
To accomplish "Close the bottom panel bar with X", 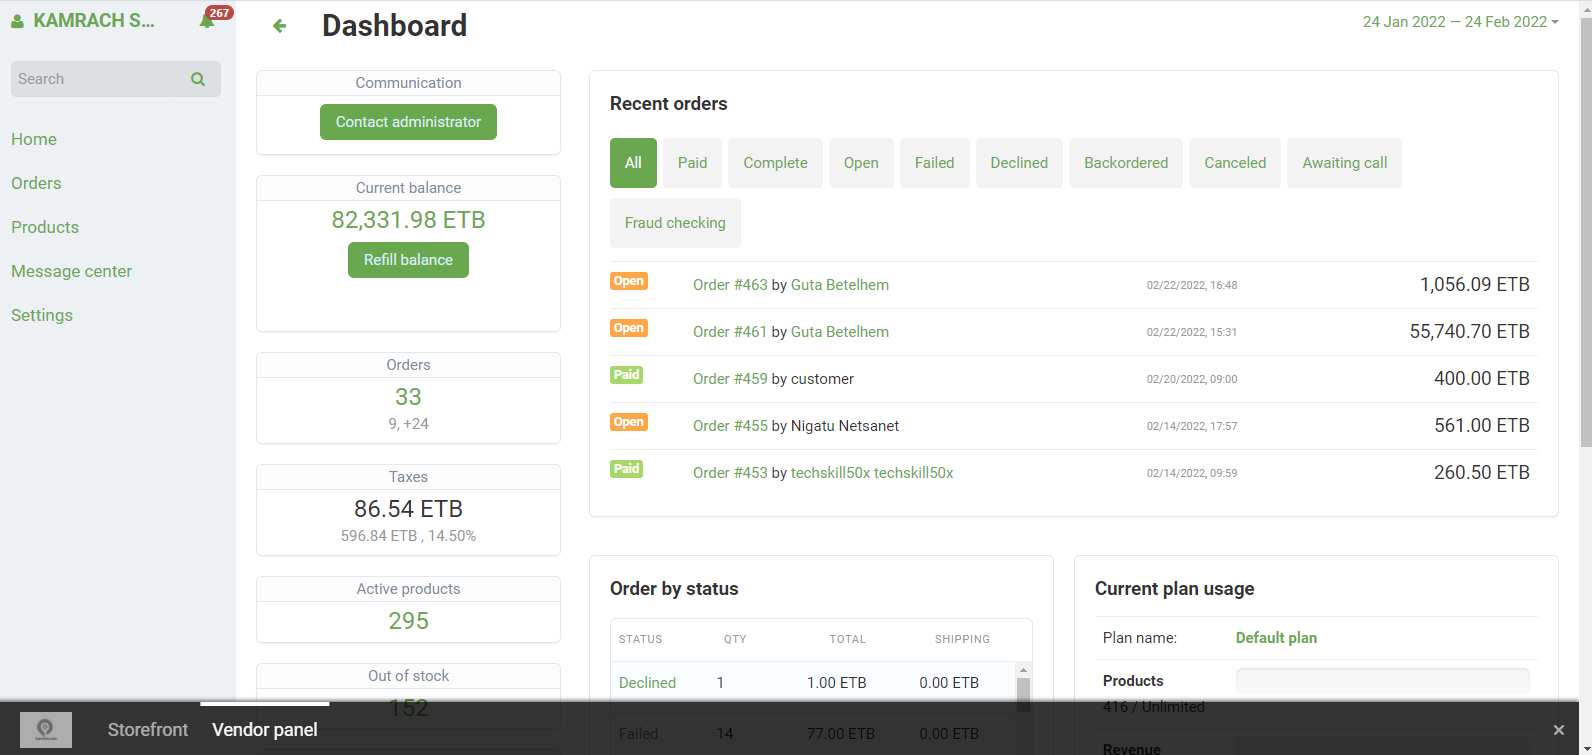I will click(x=1558, y=730).
